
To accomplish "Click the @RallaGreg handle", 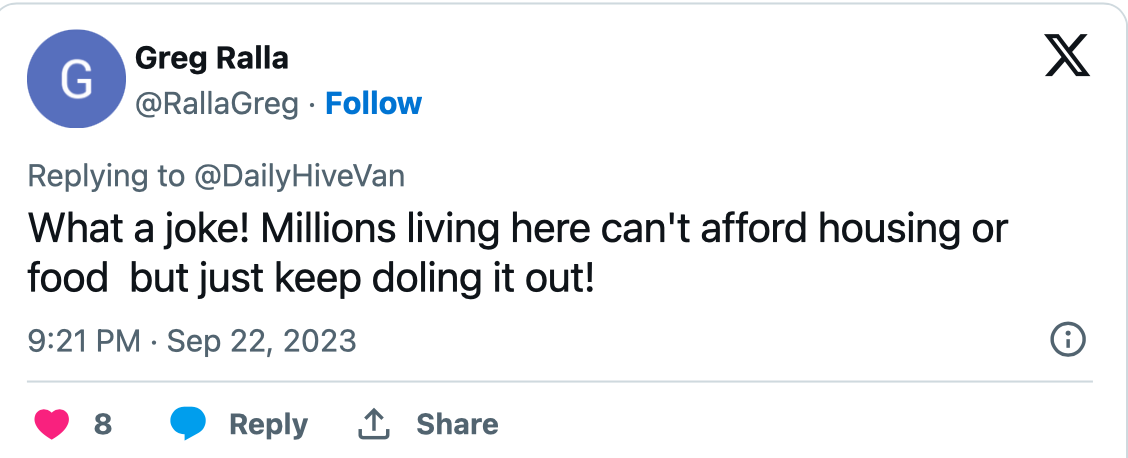I will (217, 104).
